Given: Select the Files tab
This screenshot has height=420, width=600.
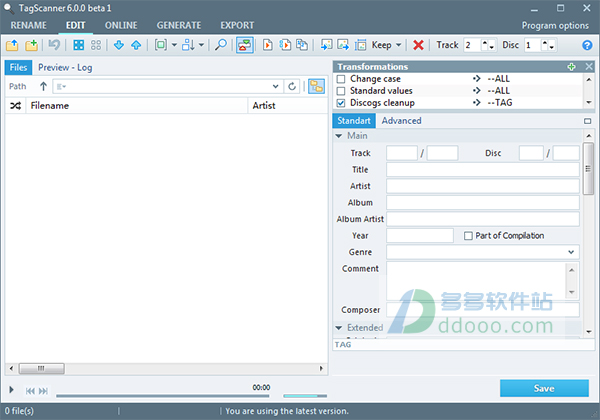Looking at the screenshot, I should point(18,68).
